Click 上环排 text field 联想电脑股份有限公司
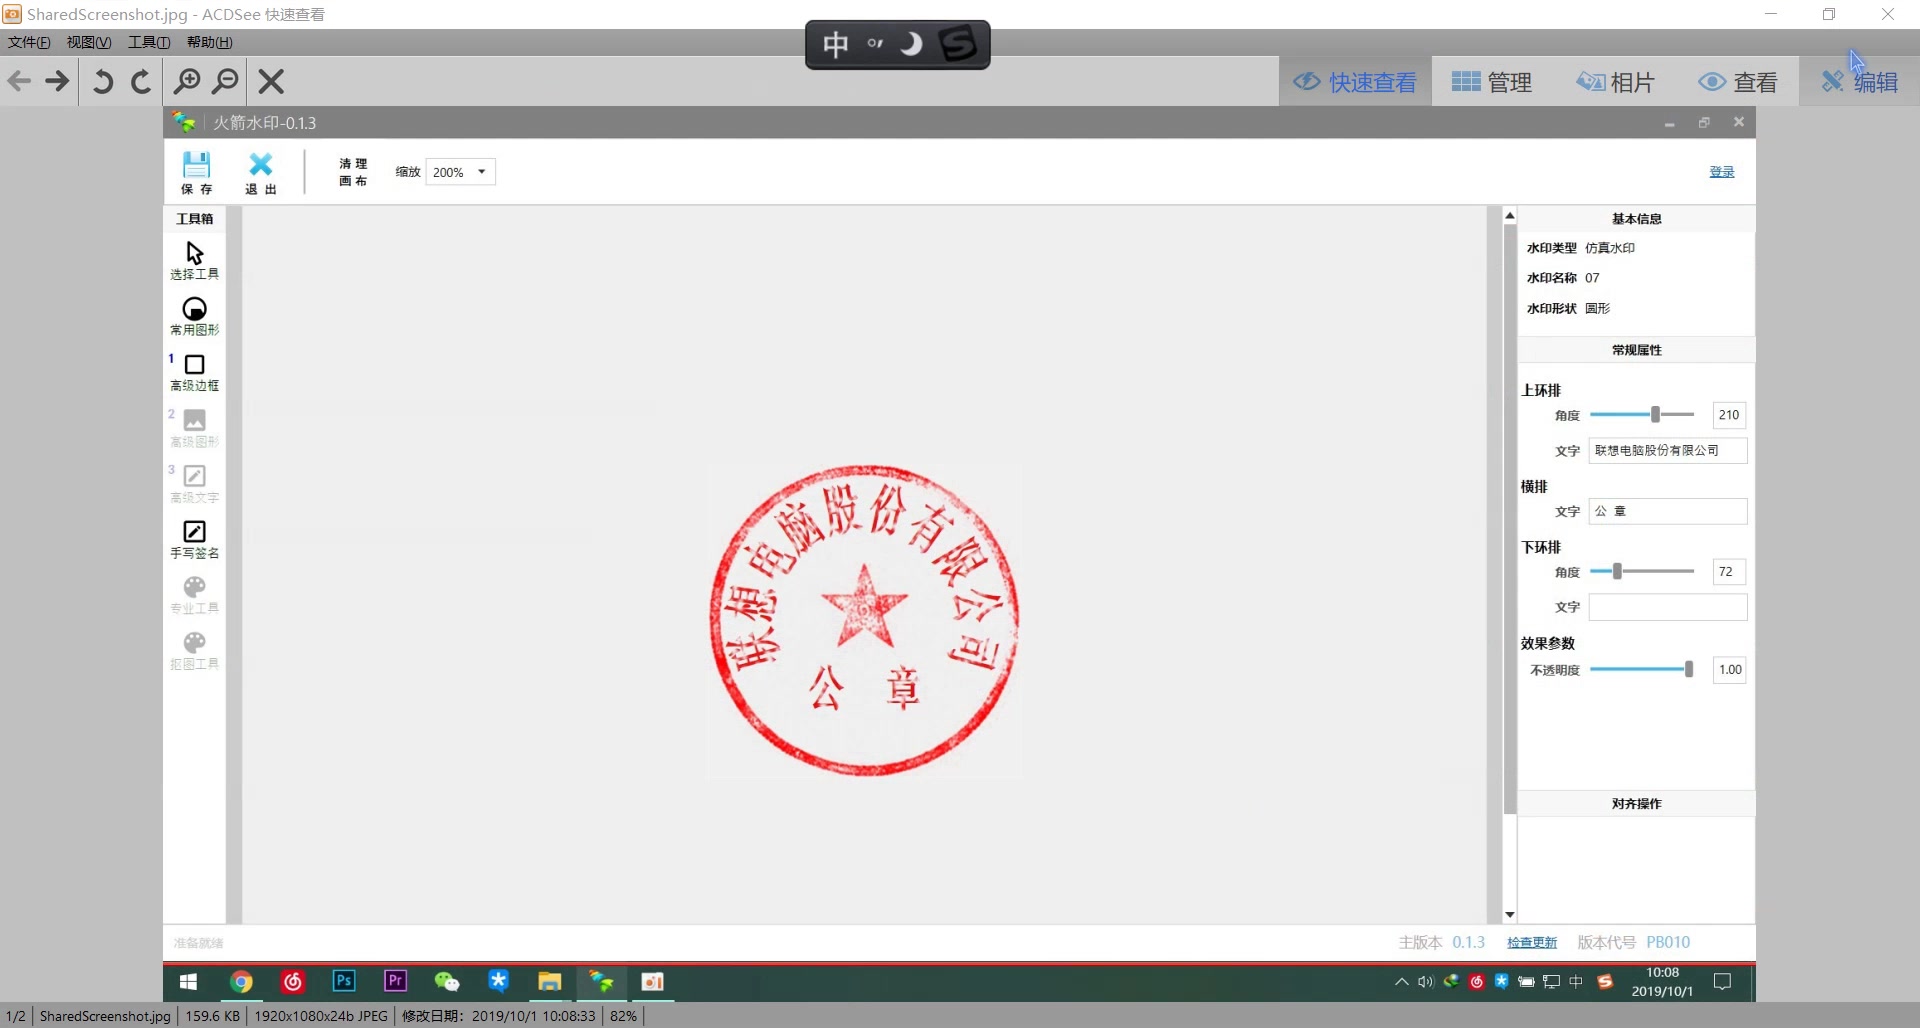This screenshot has height=1028, width=1920. pos(1668,451)
